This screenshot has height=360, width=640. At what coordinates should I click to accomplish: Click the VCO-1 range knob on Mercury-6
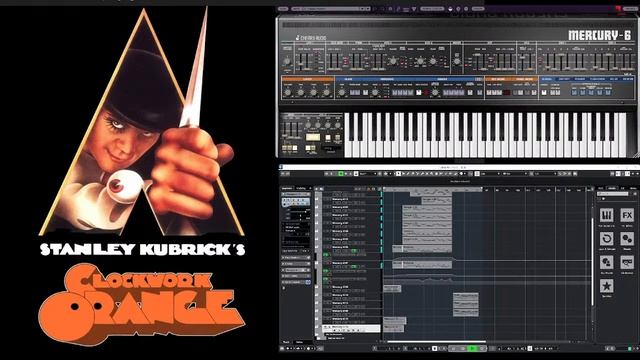(392, 61)
